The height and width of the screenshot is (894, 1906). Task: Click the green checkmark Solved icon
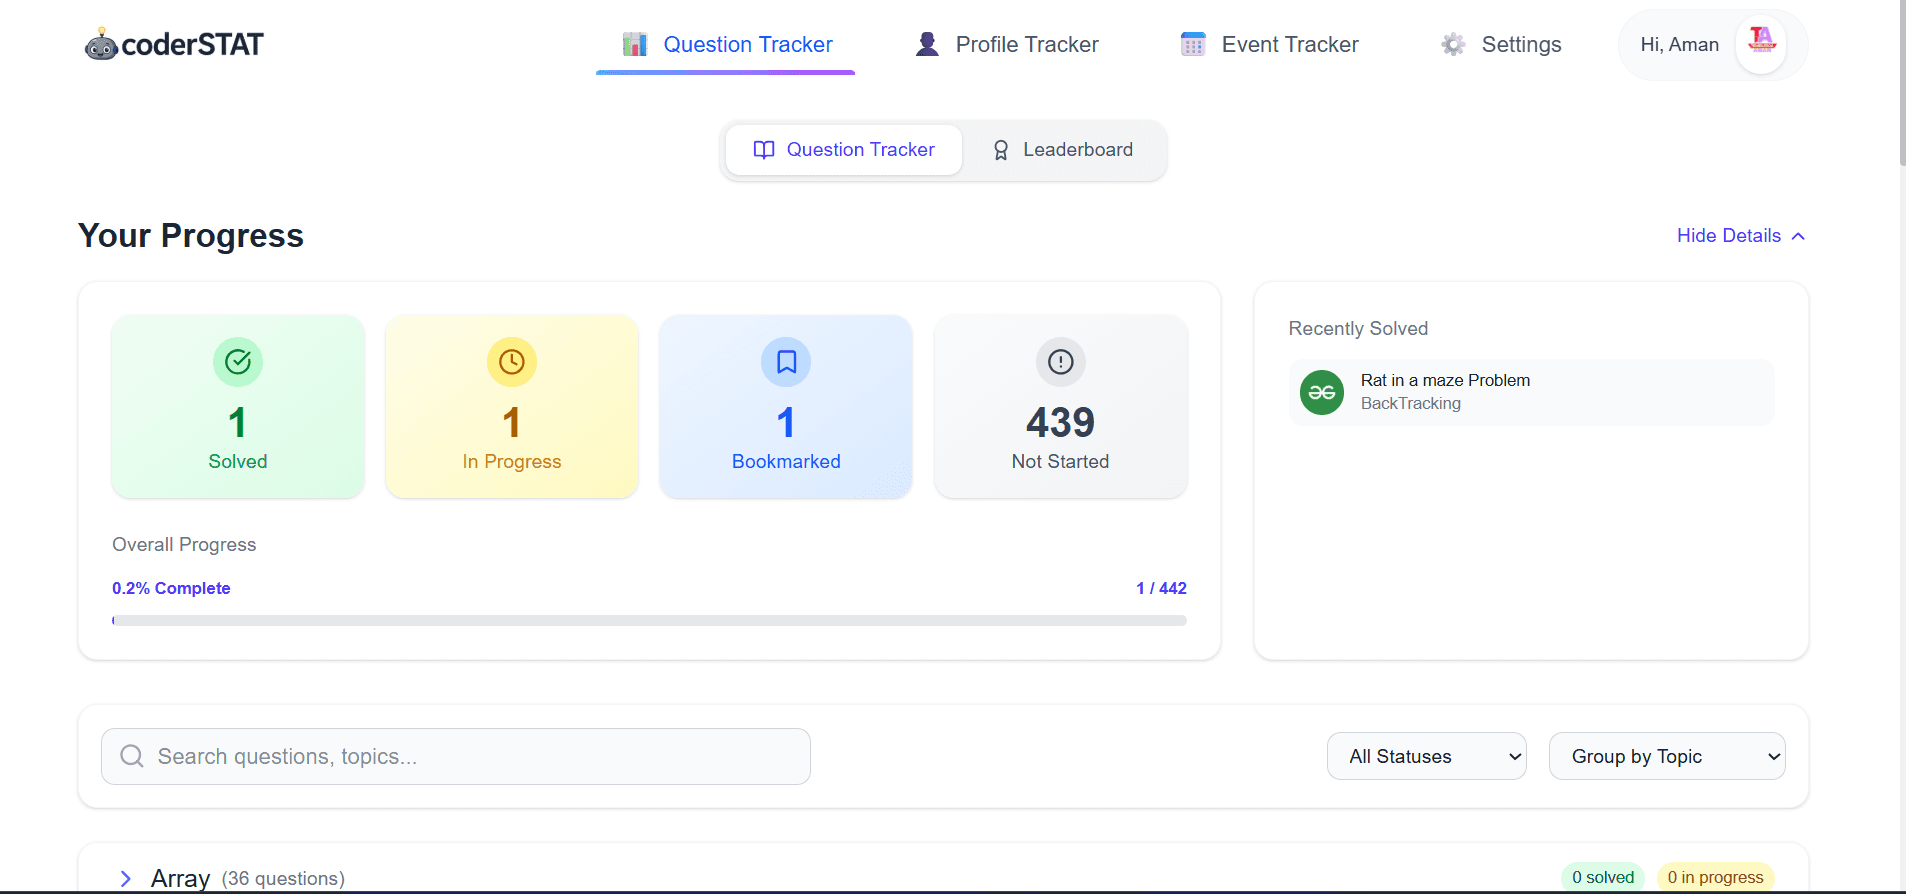point(238,362)
